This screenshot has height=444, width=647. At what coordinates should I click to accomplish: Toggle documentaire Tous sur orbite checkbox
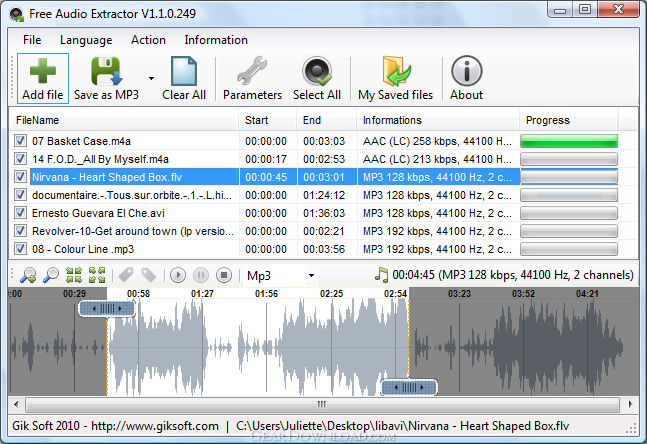pos(20,195)
